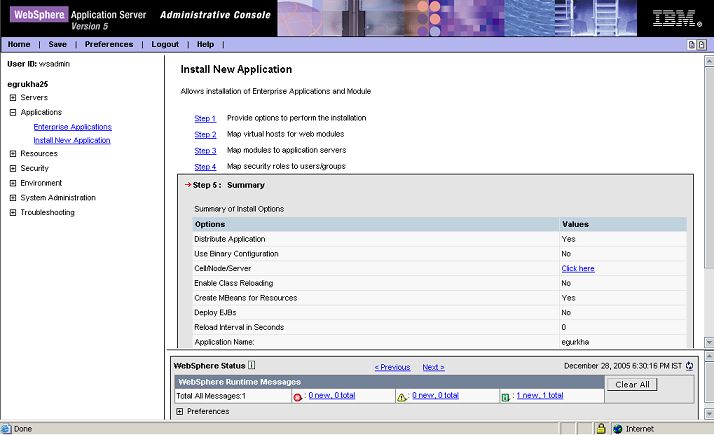This screenshot has width=714, height=435.
Task: Click the second page icon in the menu bar
Action: [701, 45]
